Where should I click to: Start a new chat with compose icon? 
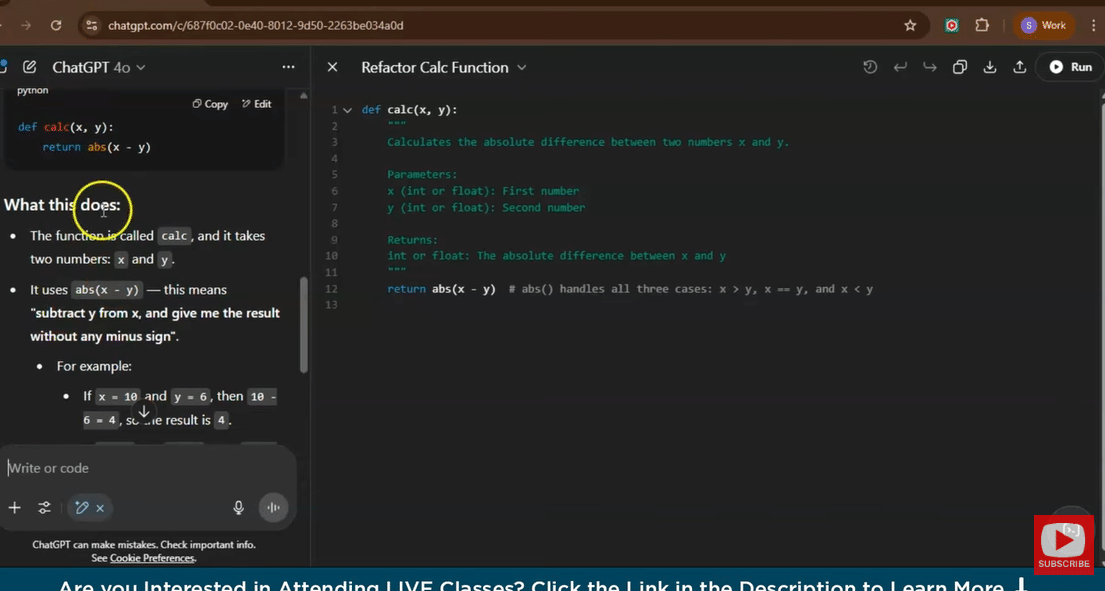30,67
